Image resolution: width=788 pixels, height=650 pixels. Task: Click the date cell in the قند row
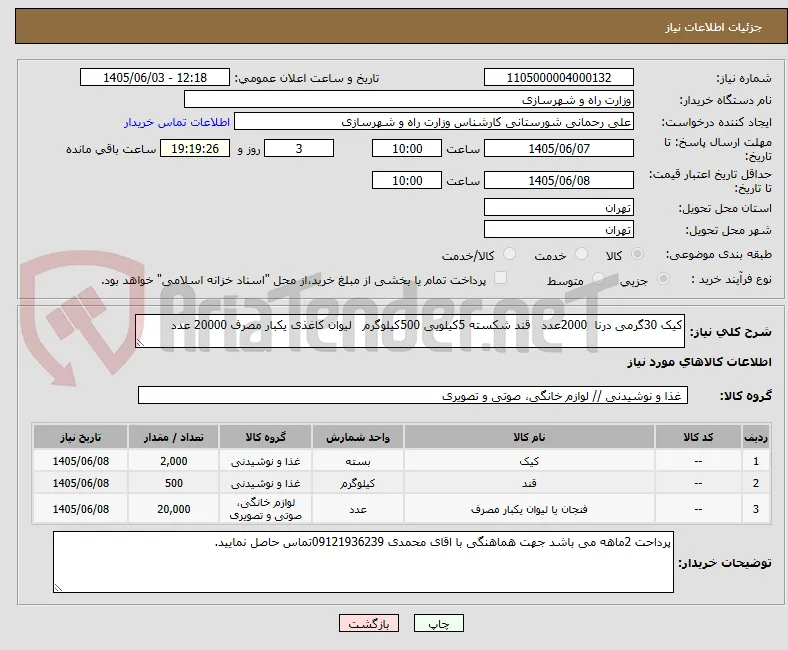point(80,483)
